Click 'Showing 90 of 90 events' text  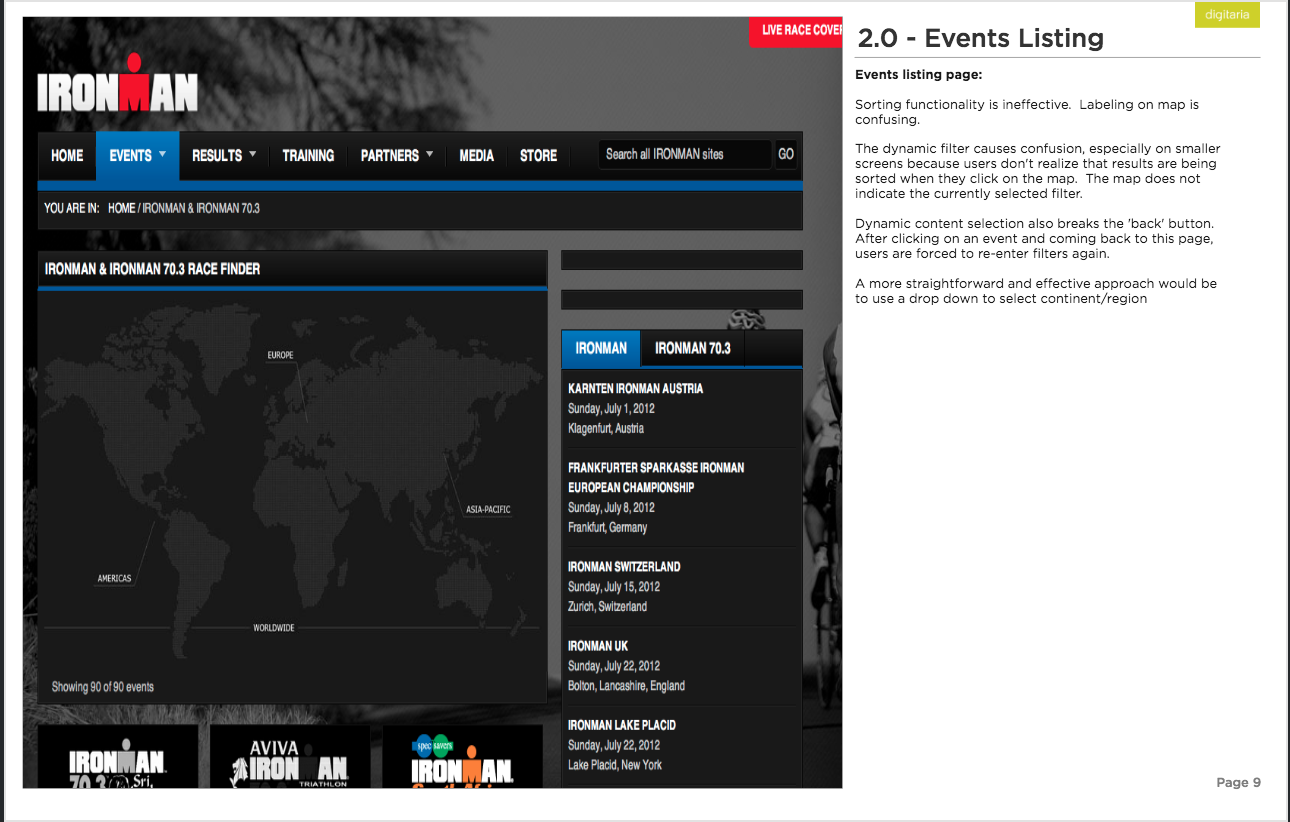(x=103, y=687)
